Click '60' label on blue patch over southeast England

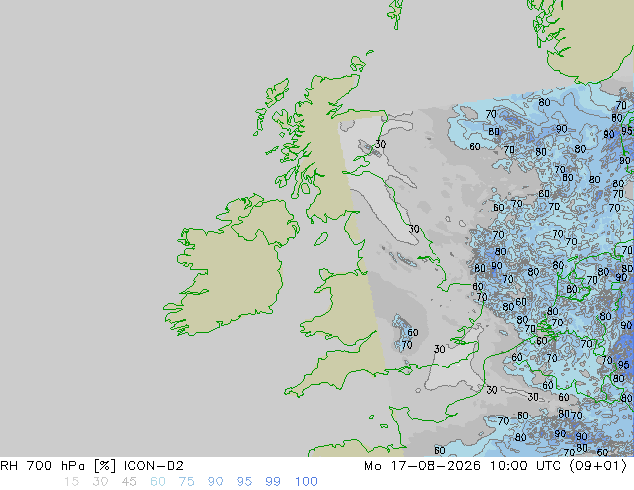(413, 332)
